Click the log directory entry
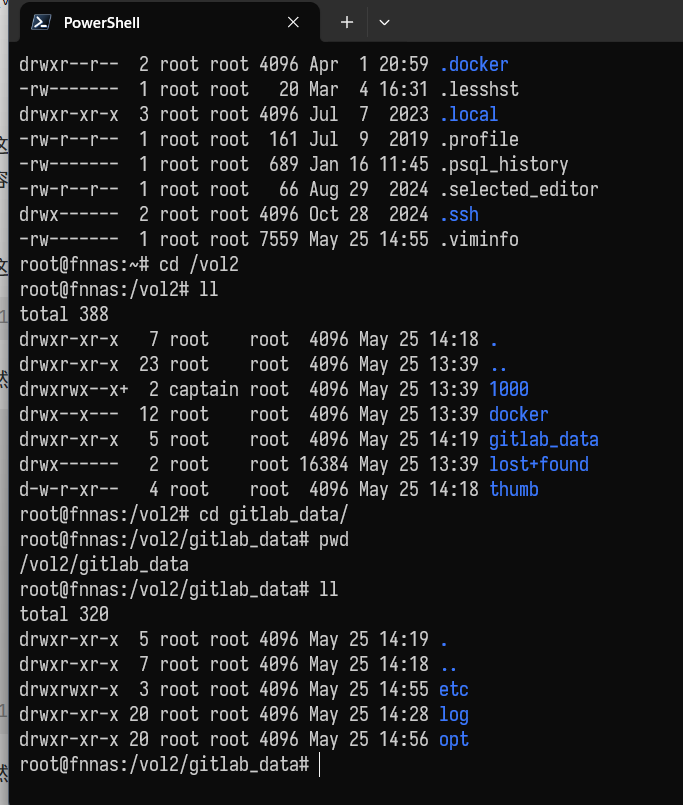Screen dimensions: 683x805 coord(453,715)
